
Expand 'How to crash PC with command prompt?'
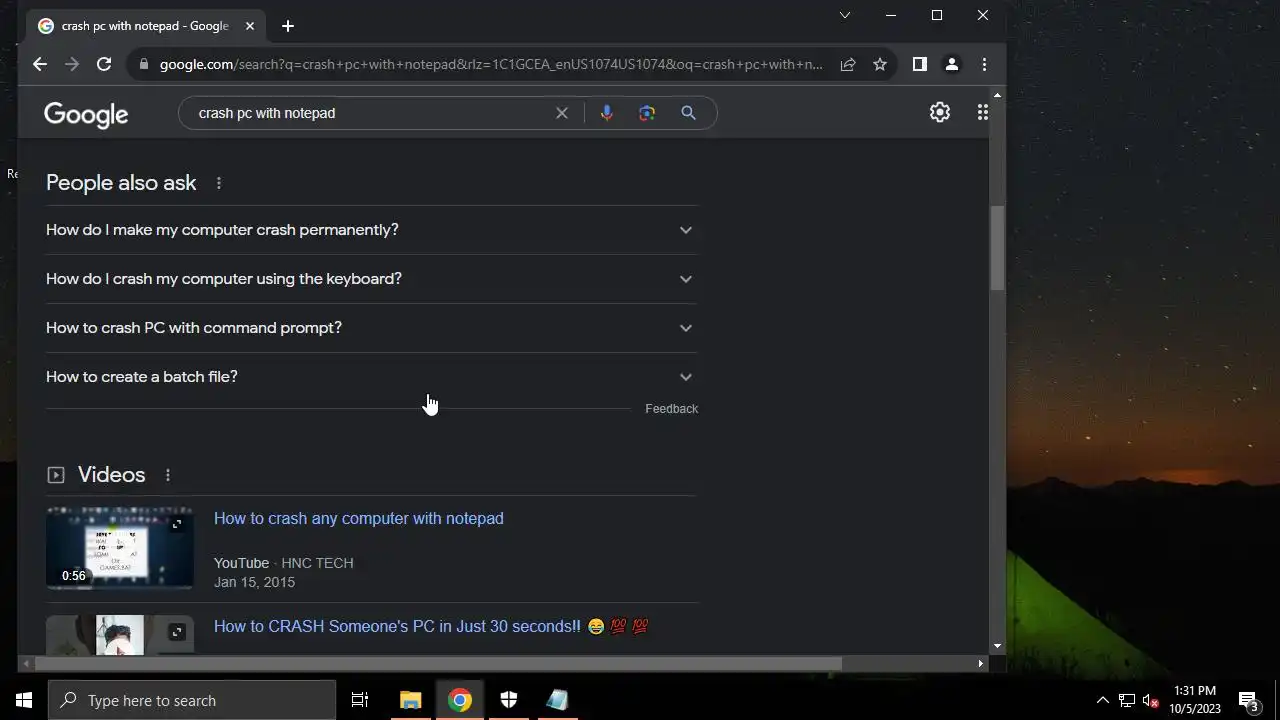click(372, 328)
